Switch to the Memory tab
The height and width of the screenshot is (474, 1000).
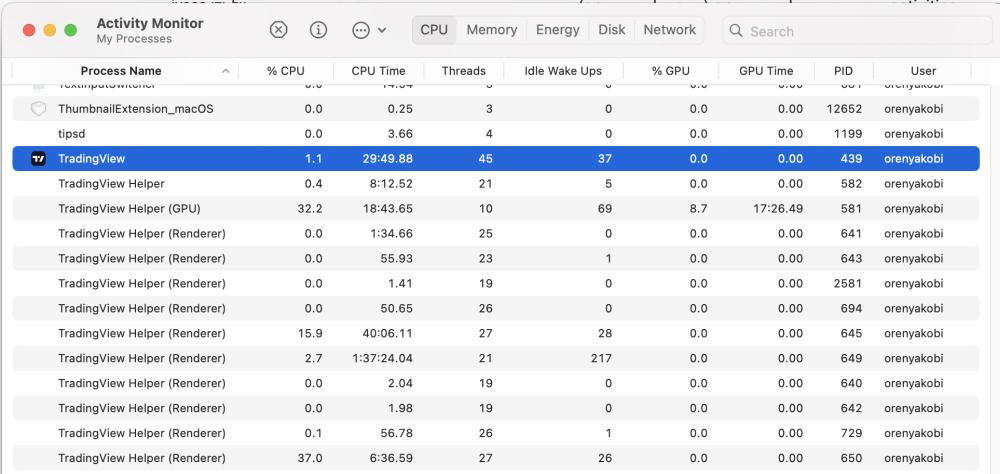coord(491,30)
